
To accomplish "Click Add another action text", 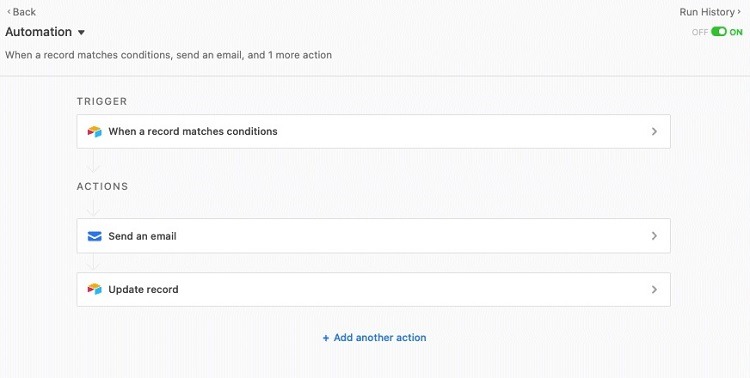I will coord(380,338).
